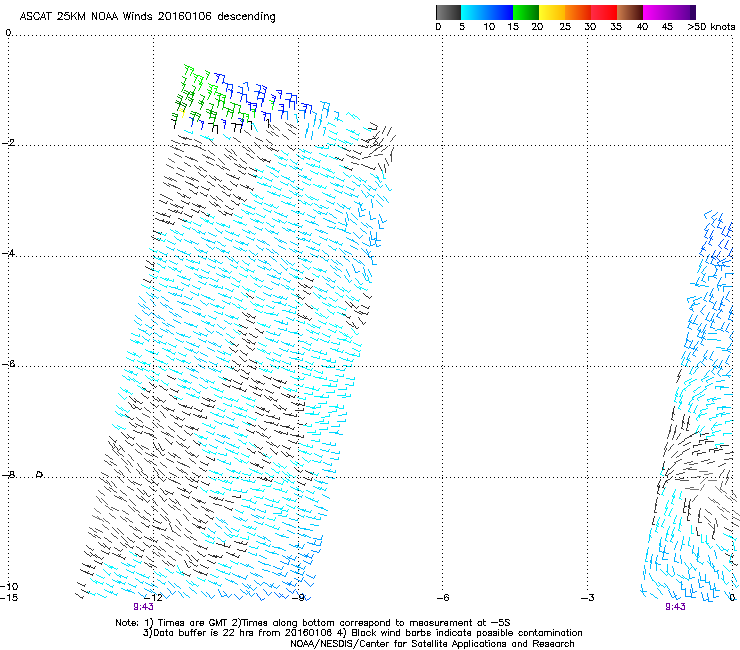Click the legend scale label '35'
Image resolution: width=740 pixels, height=650 pixels.
pyautogui.click(x=616, y=27)
